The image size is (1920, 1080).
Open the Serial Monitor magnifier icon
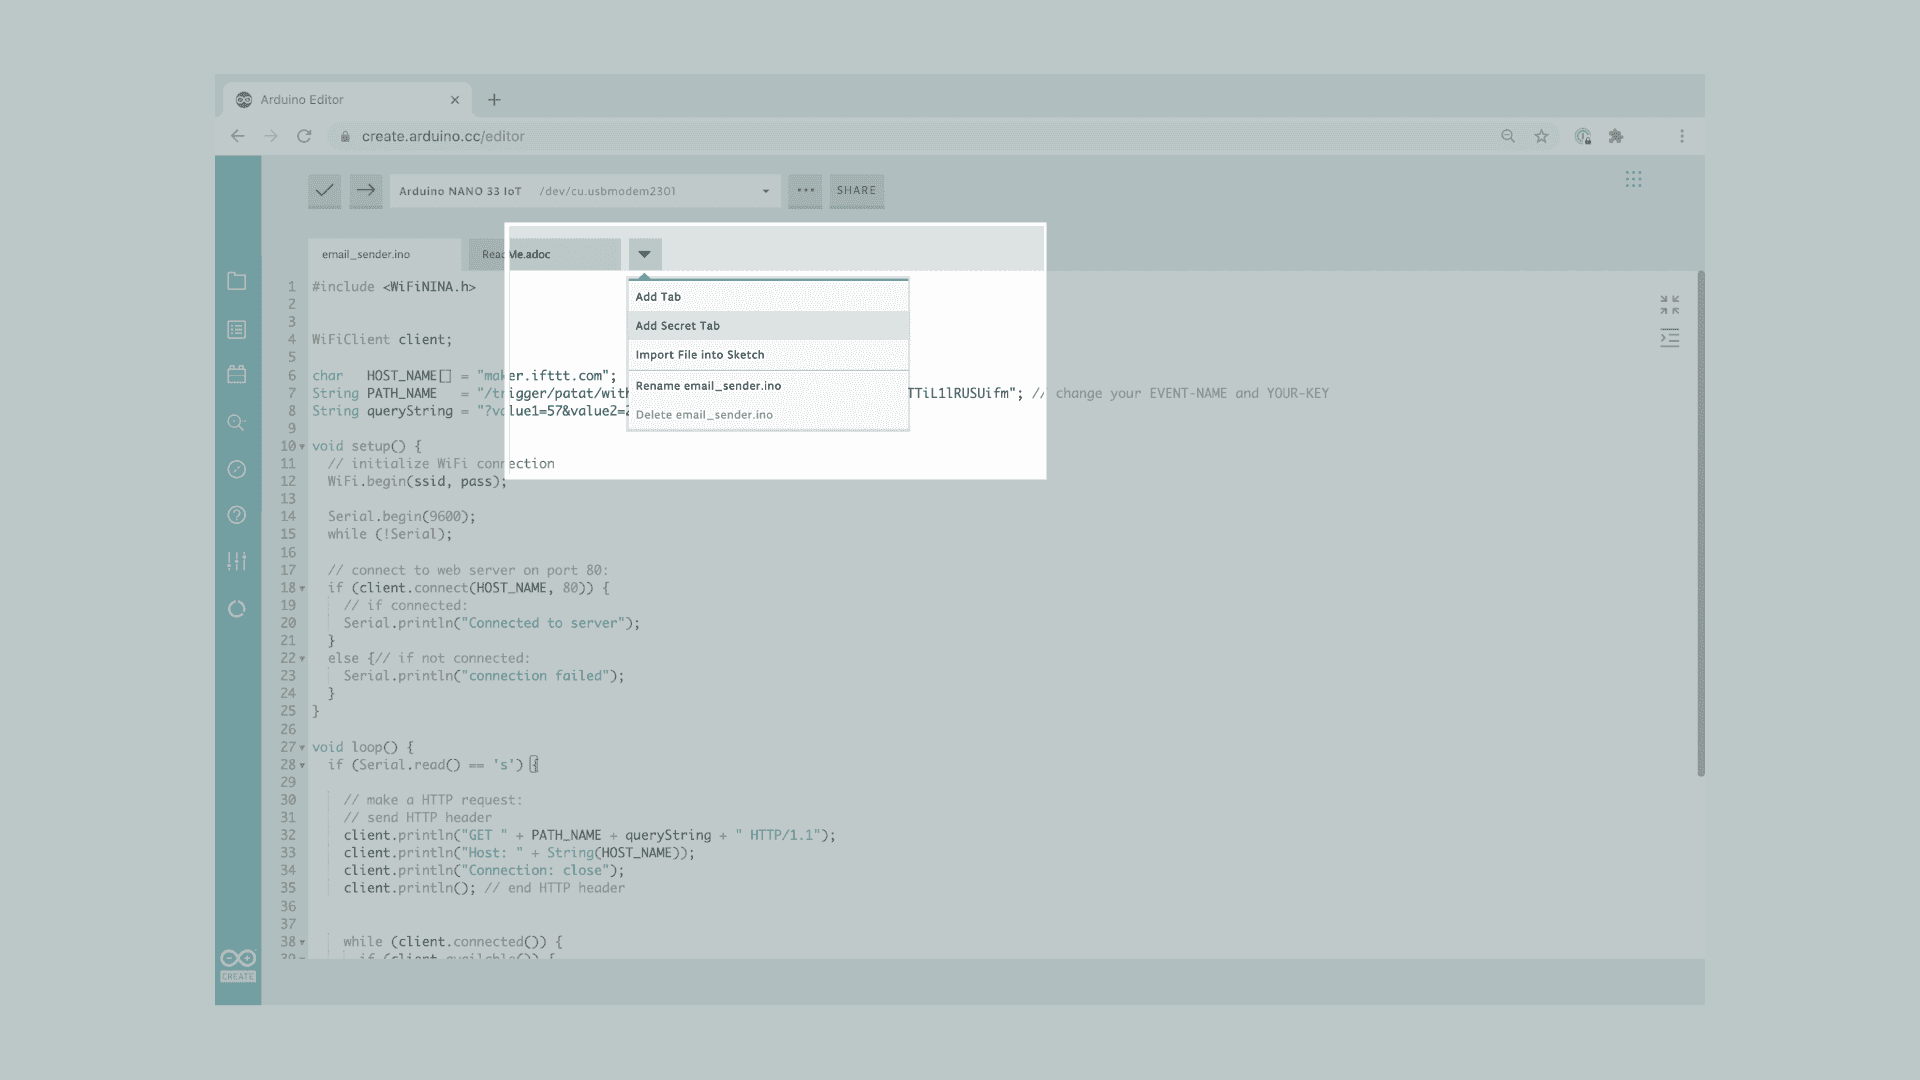pos(237,422)
